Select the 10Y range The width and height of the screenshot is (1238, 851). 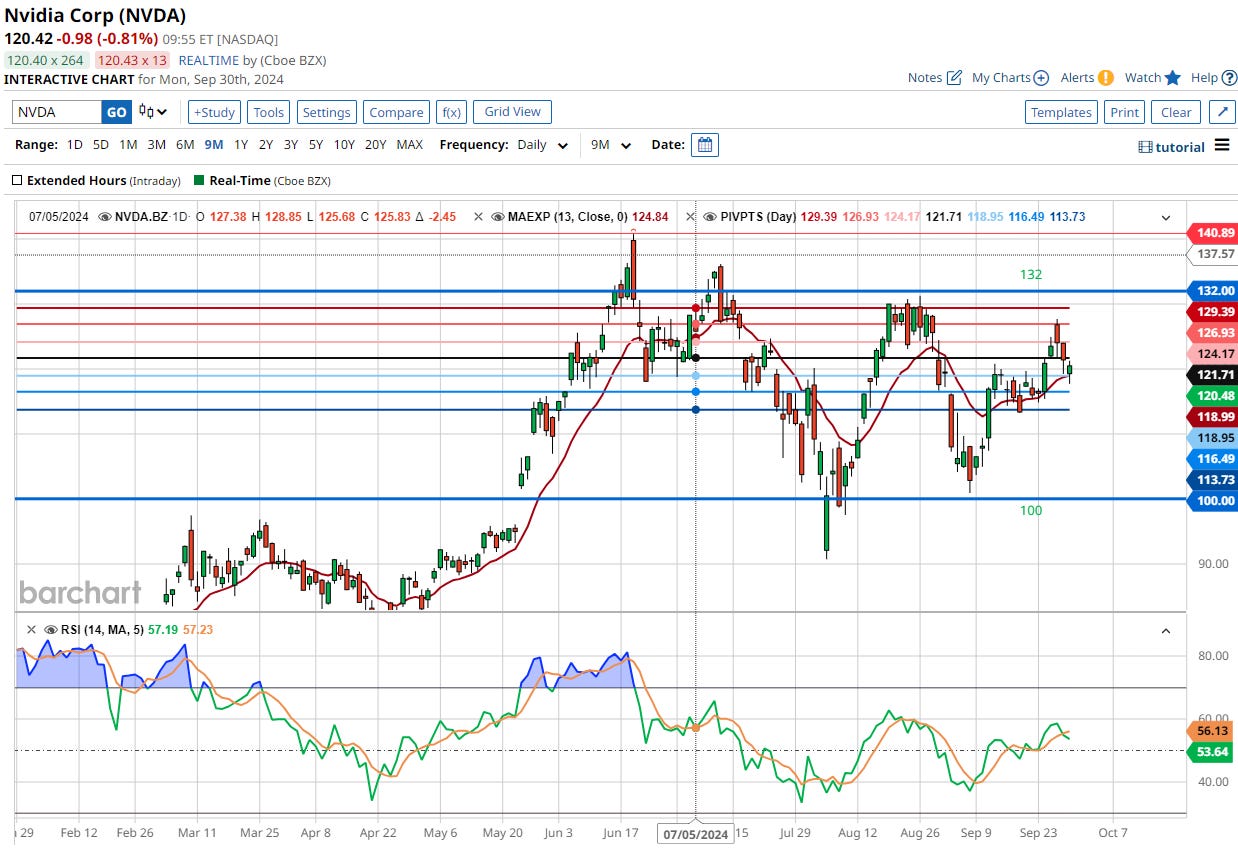coord(344,145)
